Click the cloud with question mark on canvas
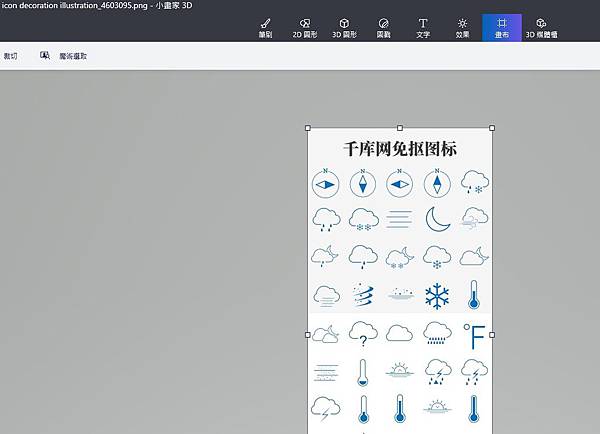Screen dimensions: 600x434 [363, 334]
